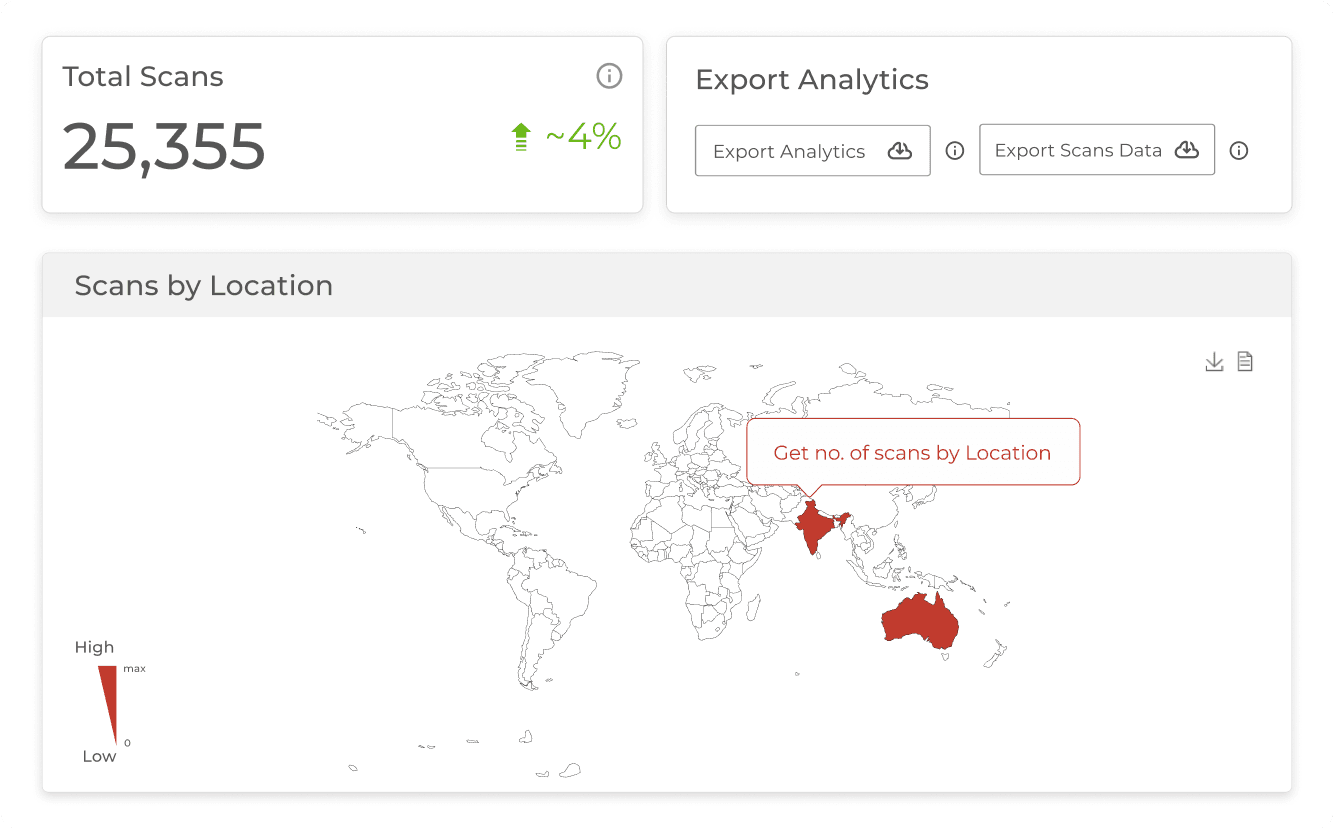Click cloud download icon in Export Analytics button

900,151
